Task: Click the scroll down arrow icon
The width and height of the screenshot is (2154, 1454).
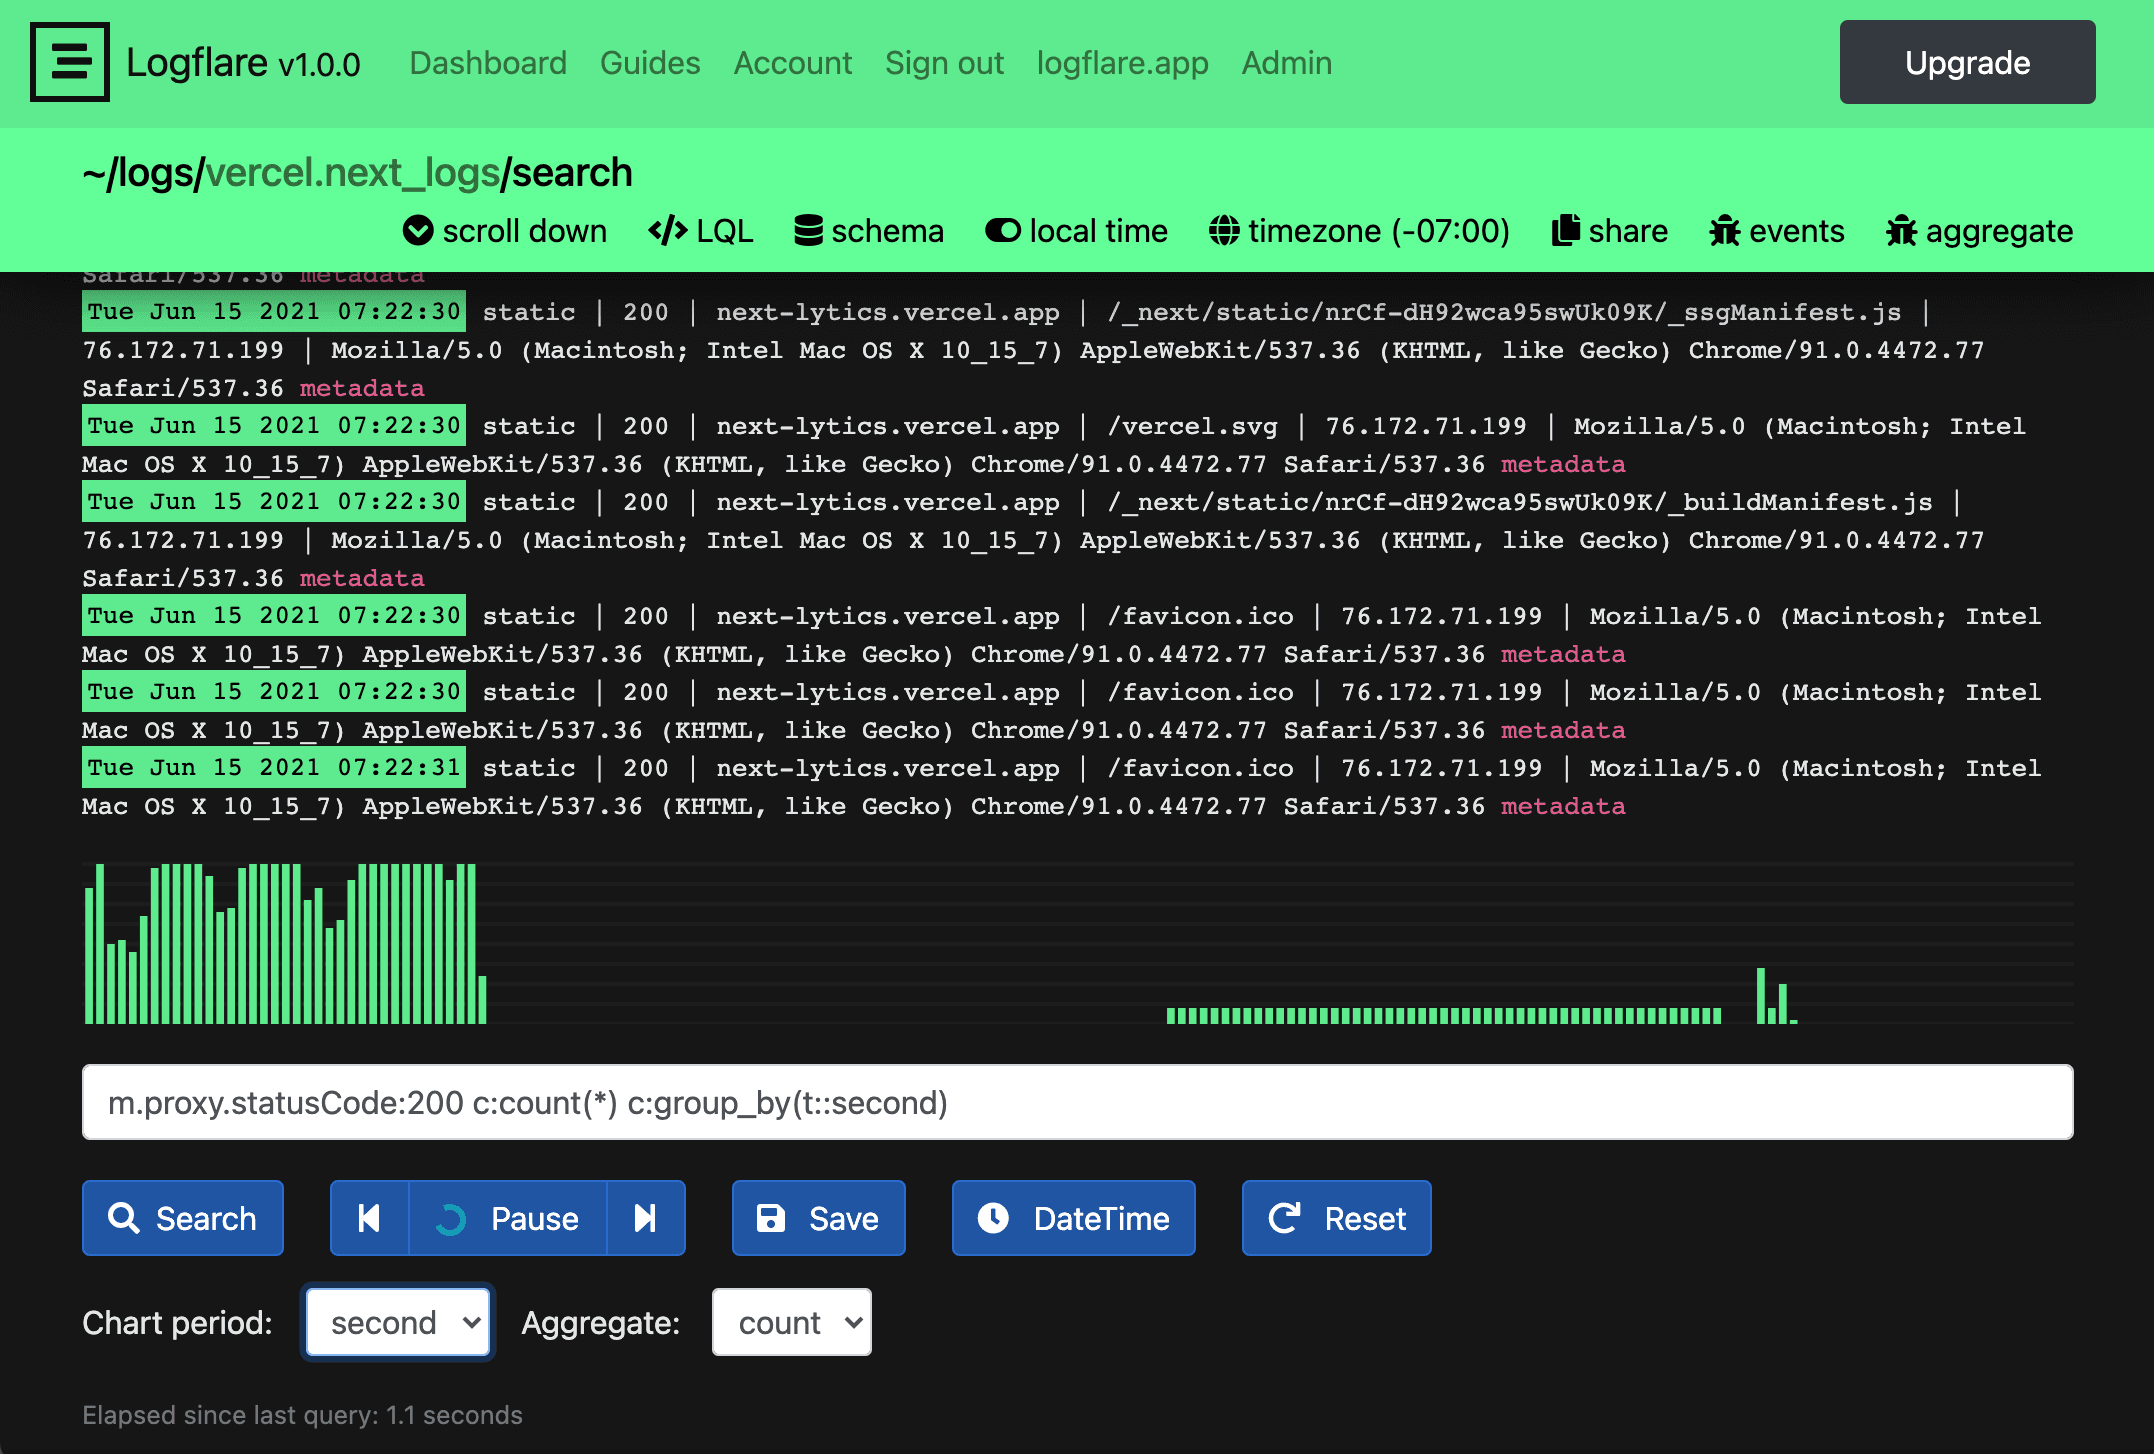Action: [x=417, y=231]
